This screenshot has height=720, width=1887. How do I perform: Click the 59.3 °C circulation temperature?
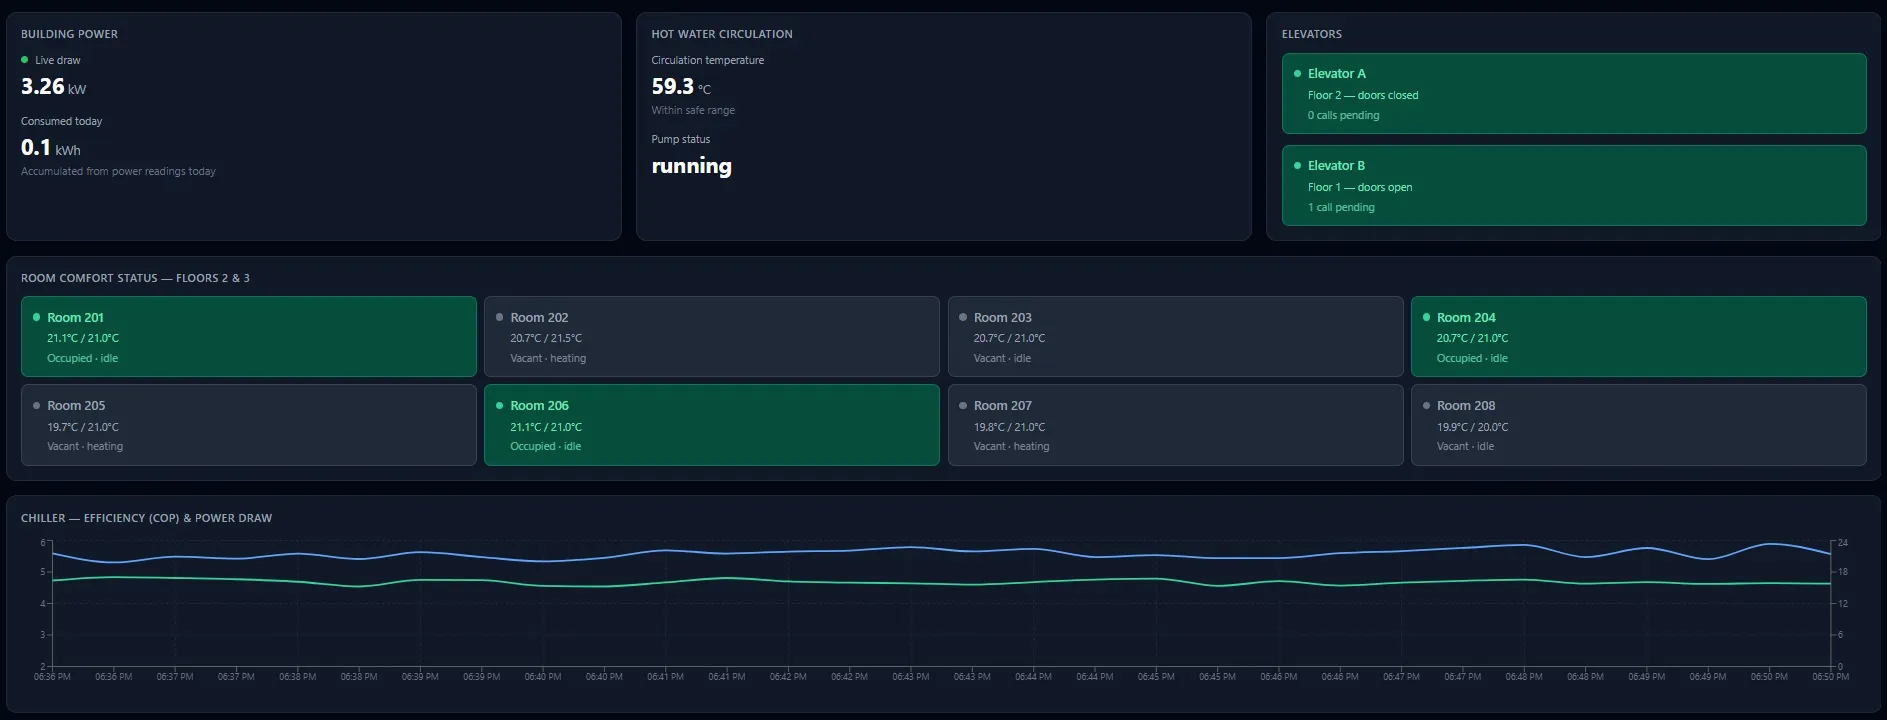tap(681, 87)
